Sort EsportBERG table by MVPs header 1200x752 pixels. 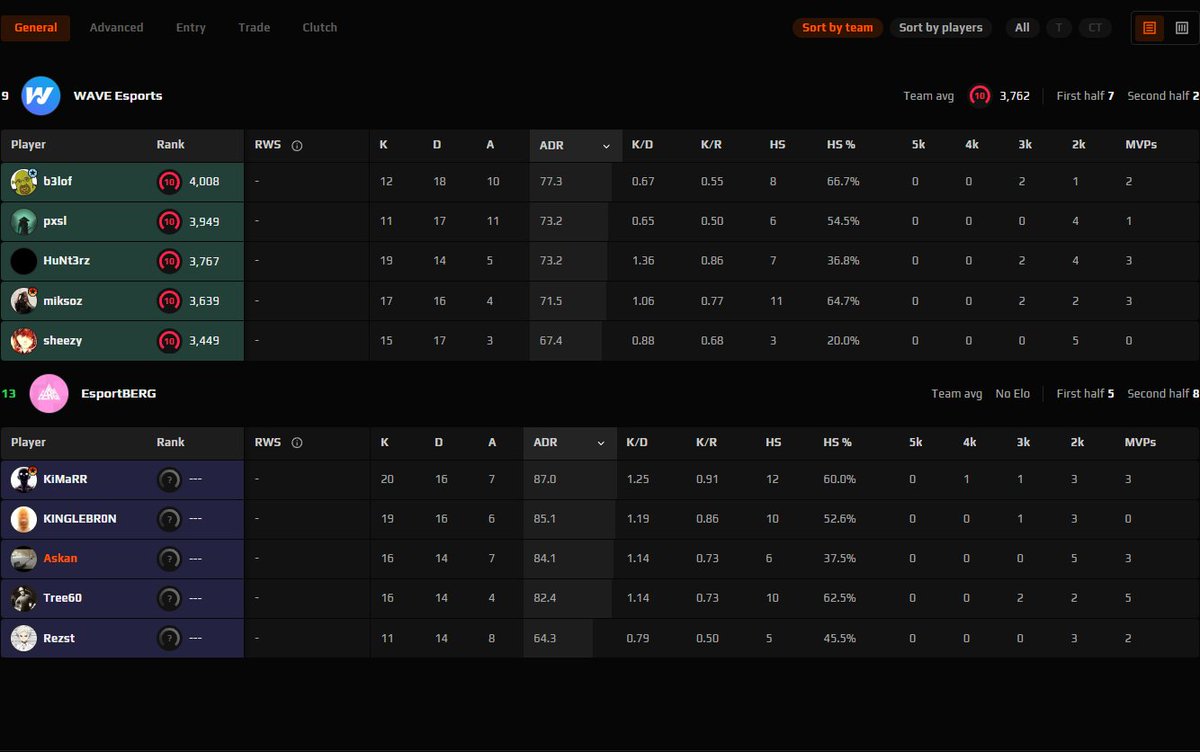coord(1141,443)
